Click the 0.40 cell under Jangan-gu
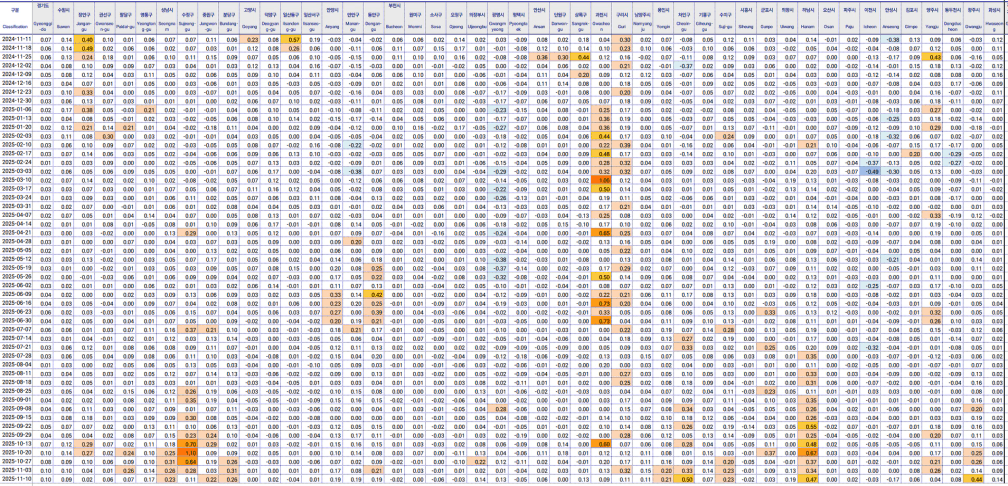The image size is (1008, 486). tap(86, 39)
